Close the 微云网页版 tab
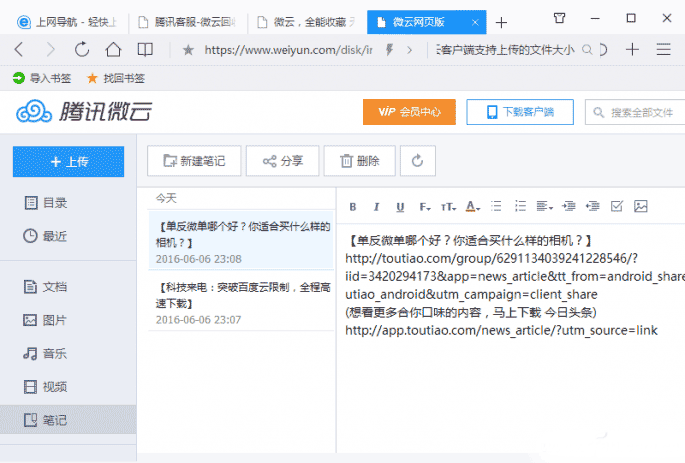 [475, 22]
